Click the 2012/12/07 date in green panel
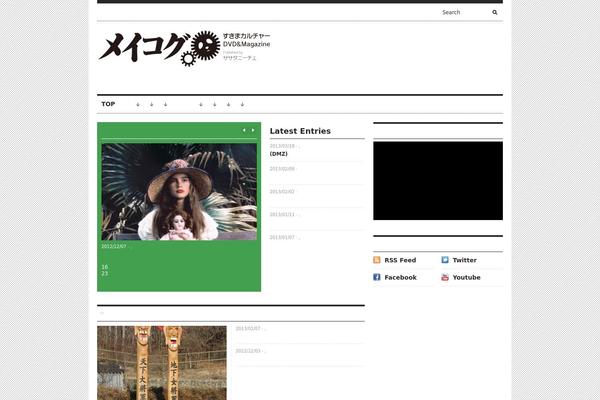 click(114, 247)
